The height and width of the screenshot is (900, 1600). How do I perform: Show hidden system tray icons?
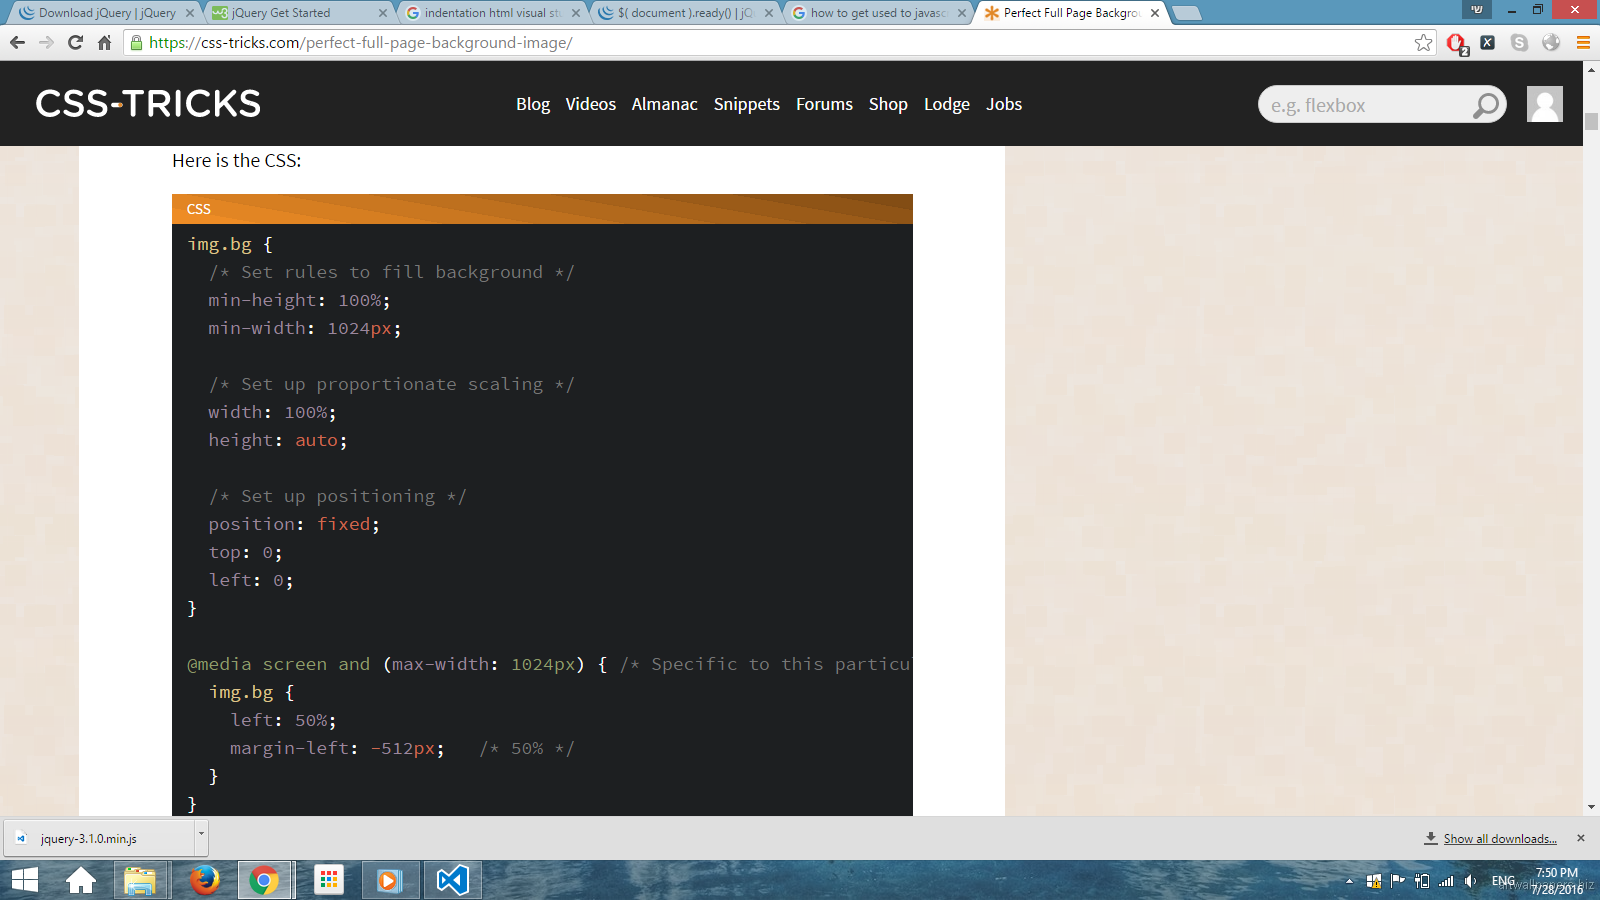(x=1349, y=881)
